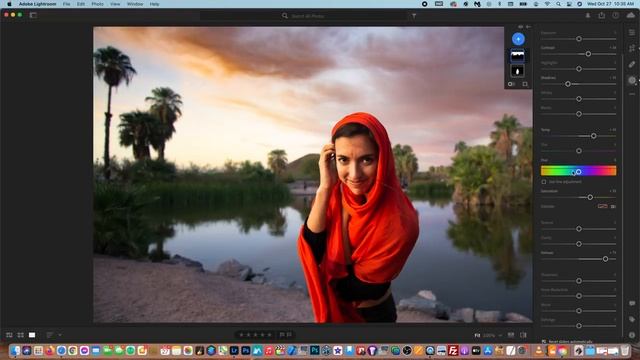Open FileZilla from the Dock
Viewport: 640px width, 360px height.
(453, 350)
